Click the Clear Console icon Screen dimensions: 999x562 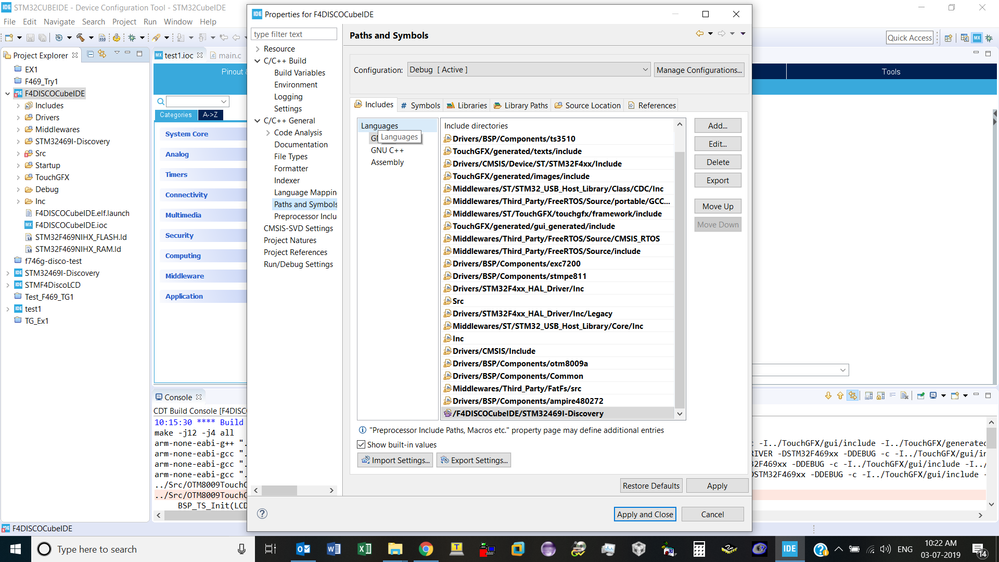(904, 396)
